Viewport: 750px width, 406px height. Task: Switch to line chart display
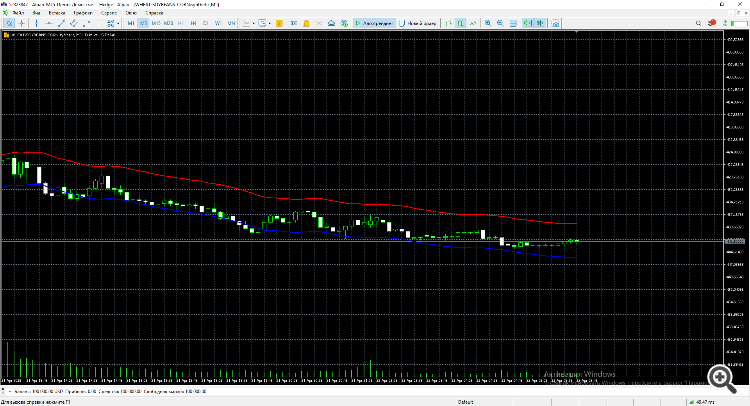click(473, 23)
